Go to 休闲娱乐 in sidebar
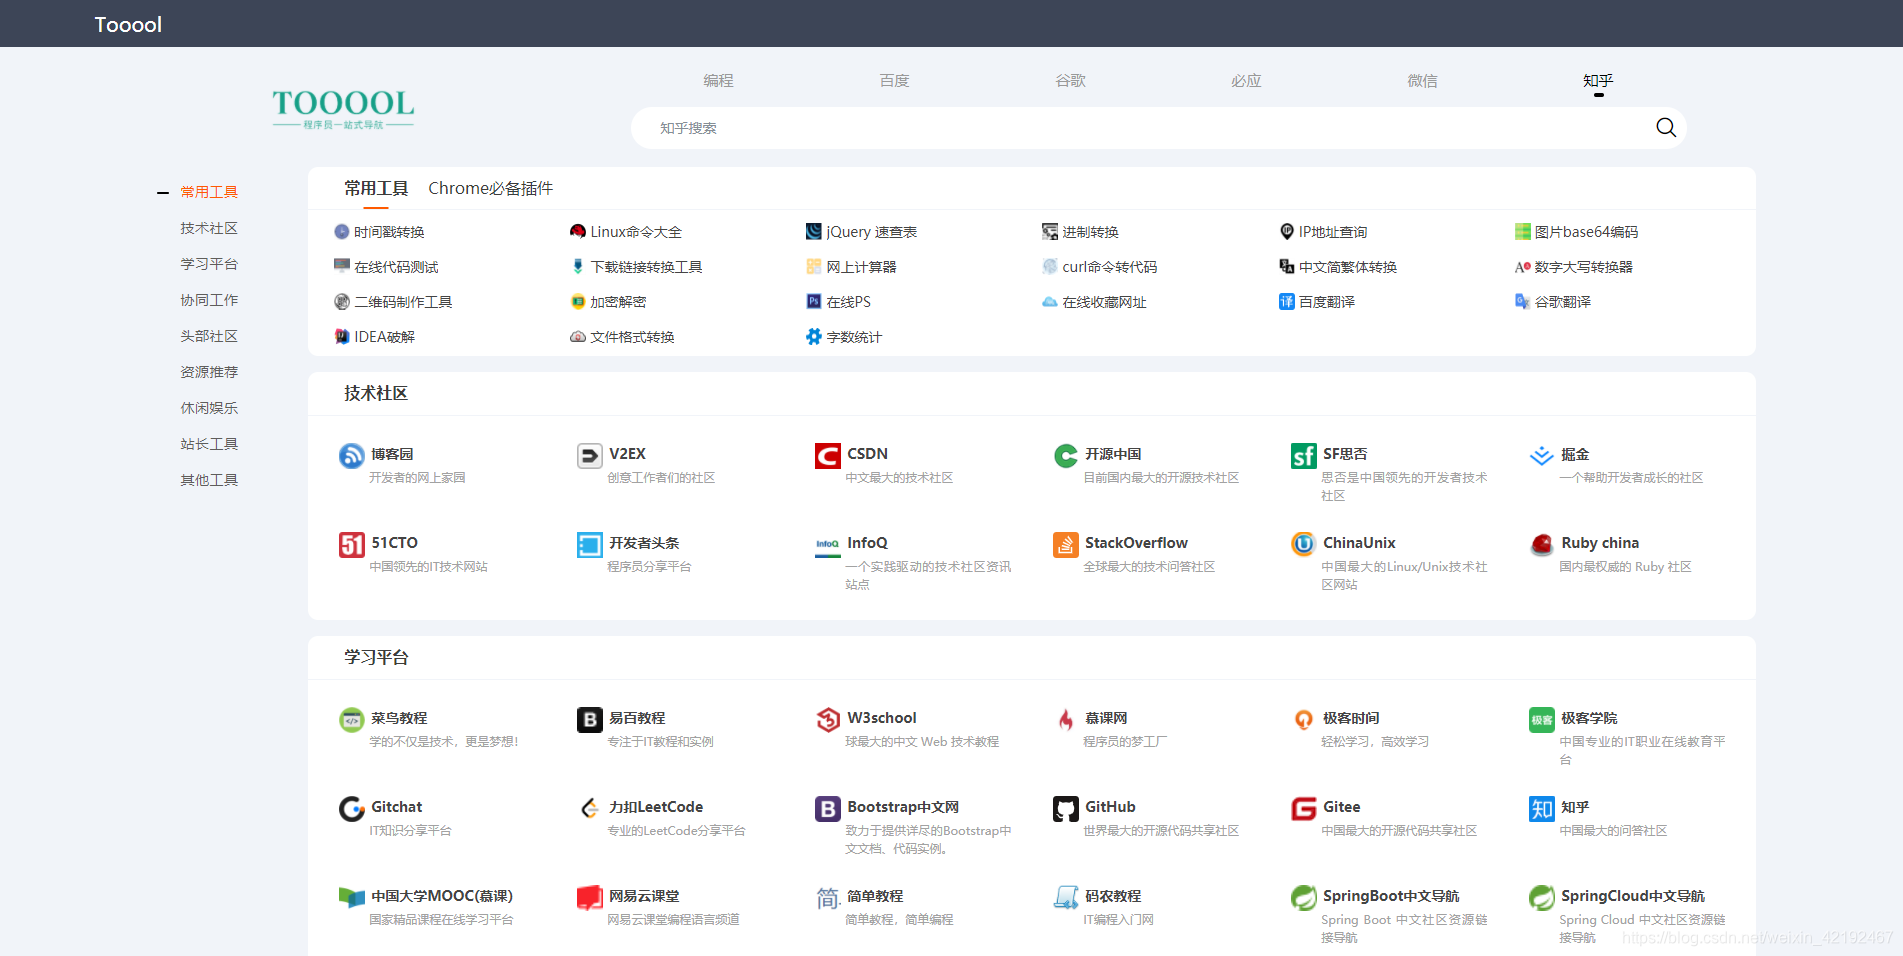 209,408
